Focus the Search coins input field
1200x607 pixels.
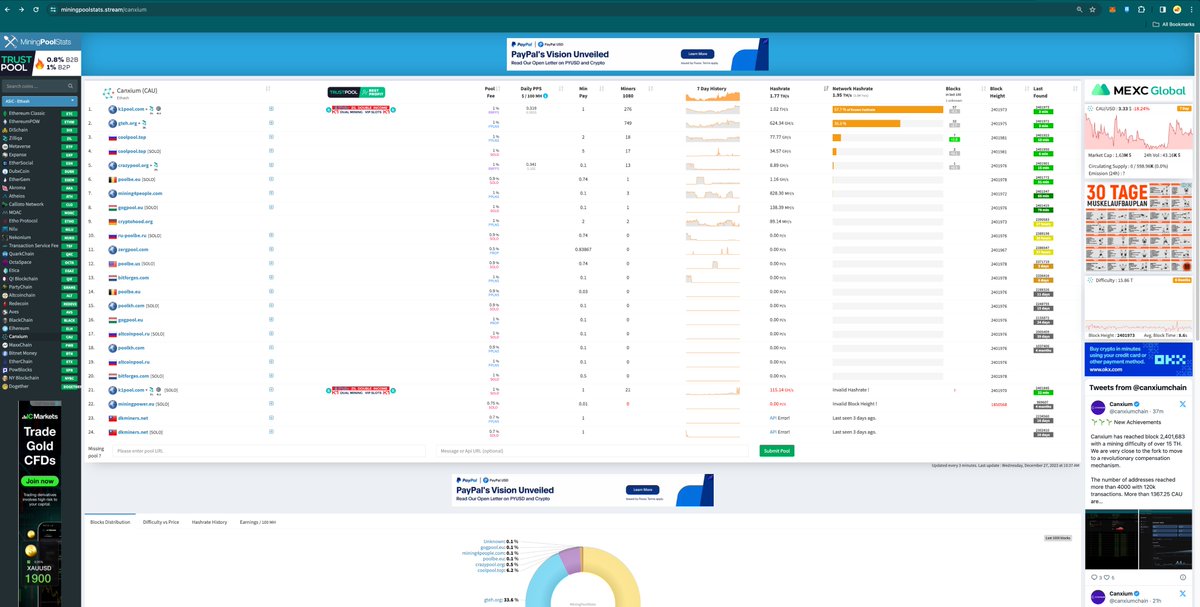[38, 87]
